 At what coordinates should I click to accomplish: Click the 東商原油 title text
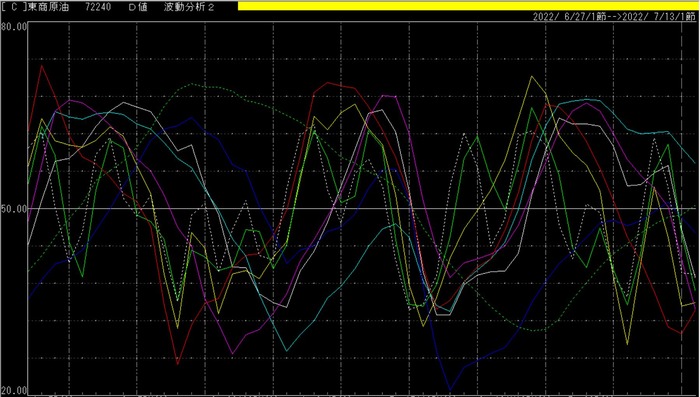point(49,8)
